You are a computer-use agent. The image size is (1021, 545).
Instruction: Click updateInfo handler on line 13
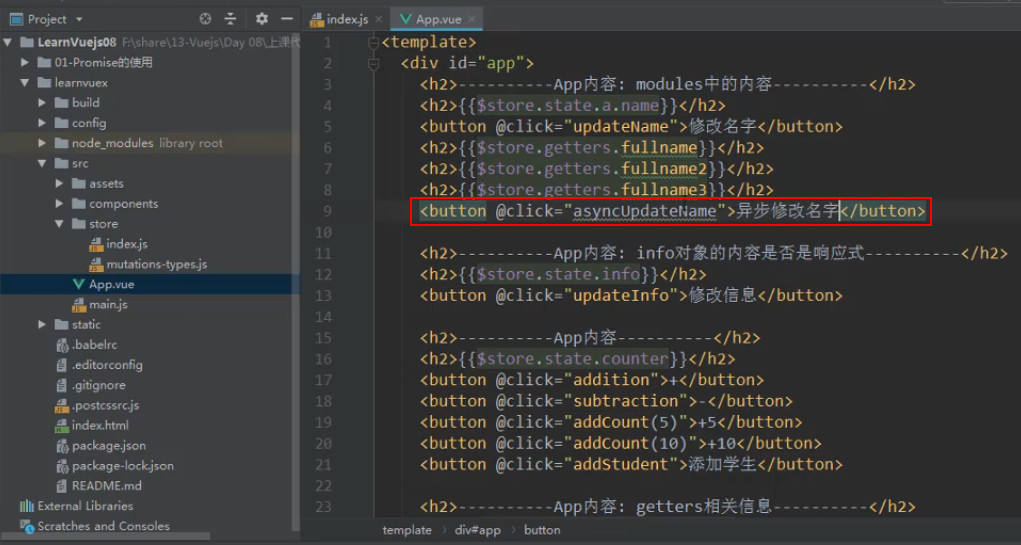coord(621,295)
